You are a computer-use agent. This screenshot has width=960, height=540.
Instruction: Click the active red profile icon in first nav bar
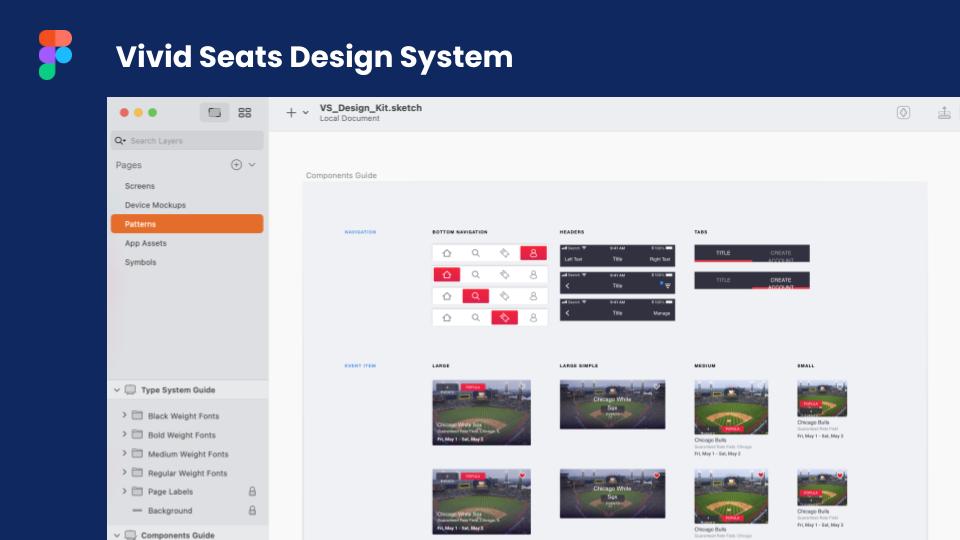[x=533, y=253]
